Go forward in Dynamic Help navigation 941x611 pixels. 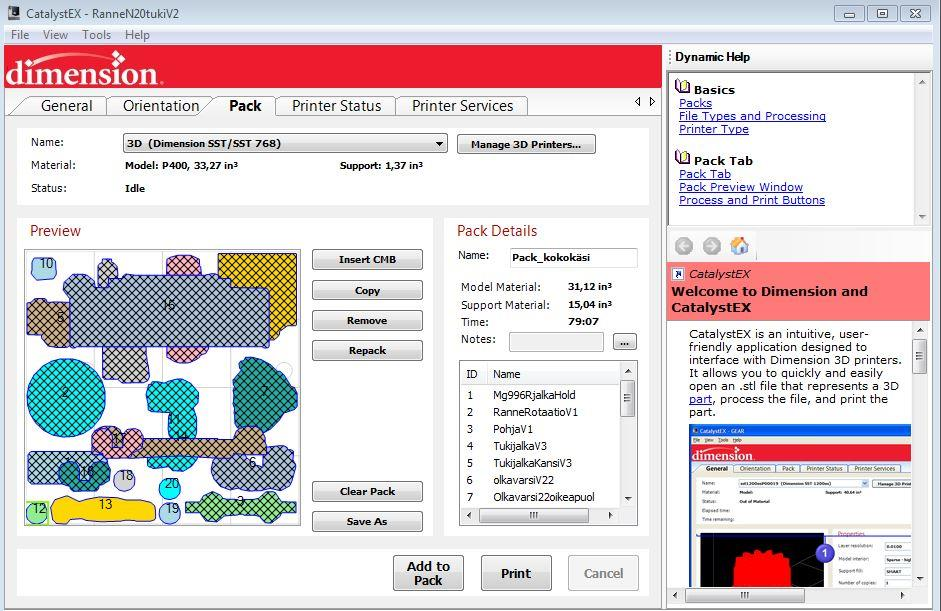[x=712, y=246]
